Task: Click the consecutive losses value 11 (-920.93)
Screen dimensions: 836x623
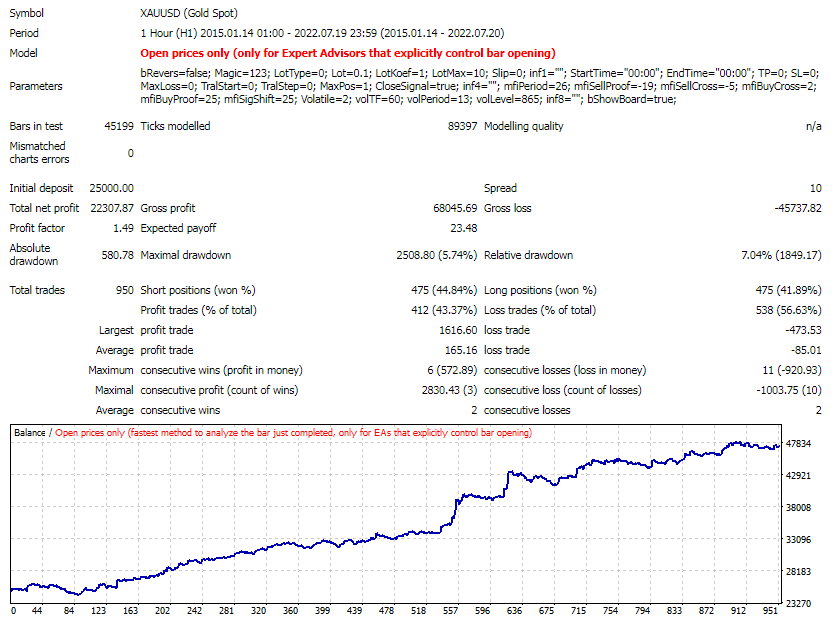Action: pyautogui.click(x=792, y=370)
